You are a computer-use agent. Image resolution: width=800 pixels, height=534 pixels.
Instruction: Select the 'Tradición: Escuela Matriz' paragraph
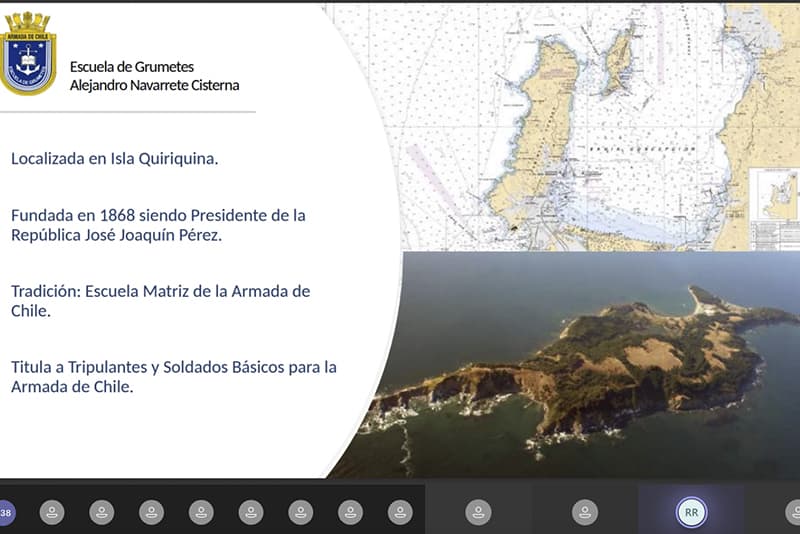point(160,301)
